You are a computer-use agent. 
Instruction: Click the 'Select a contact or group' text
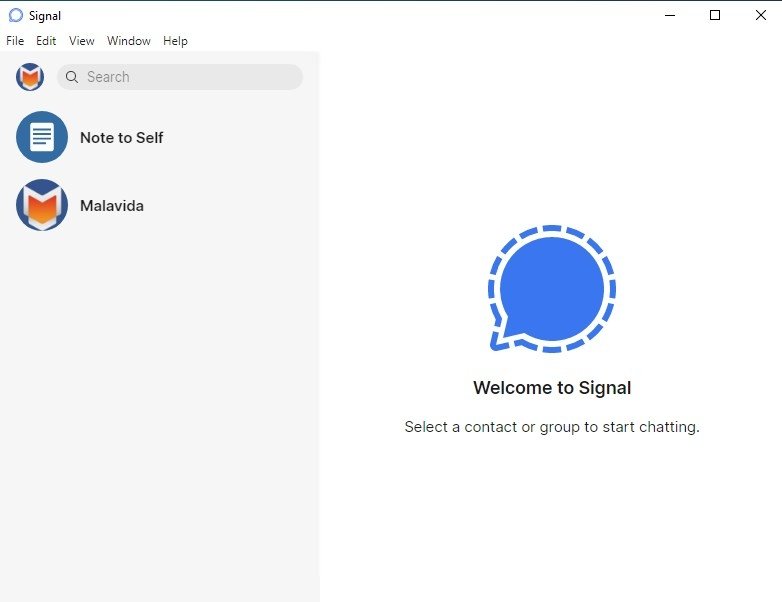pyautogui.click(x=552, y=427)
